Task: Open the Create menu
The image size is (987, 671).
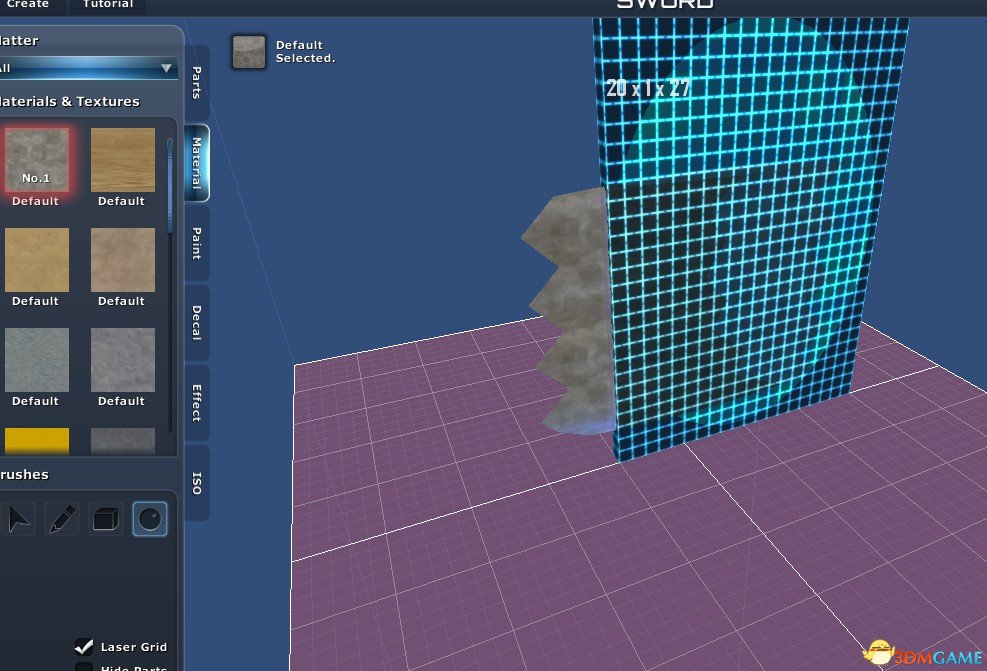Action: click(28, 5)
